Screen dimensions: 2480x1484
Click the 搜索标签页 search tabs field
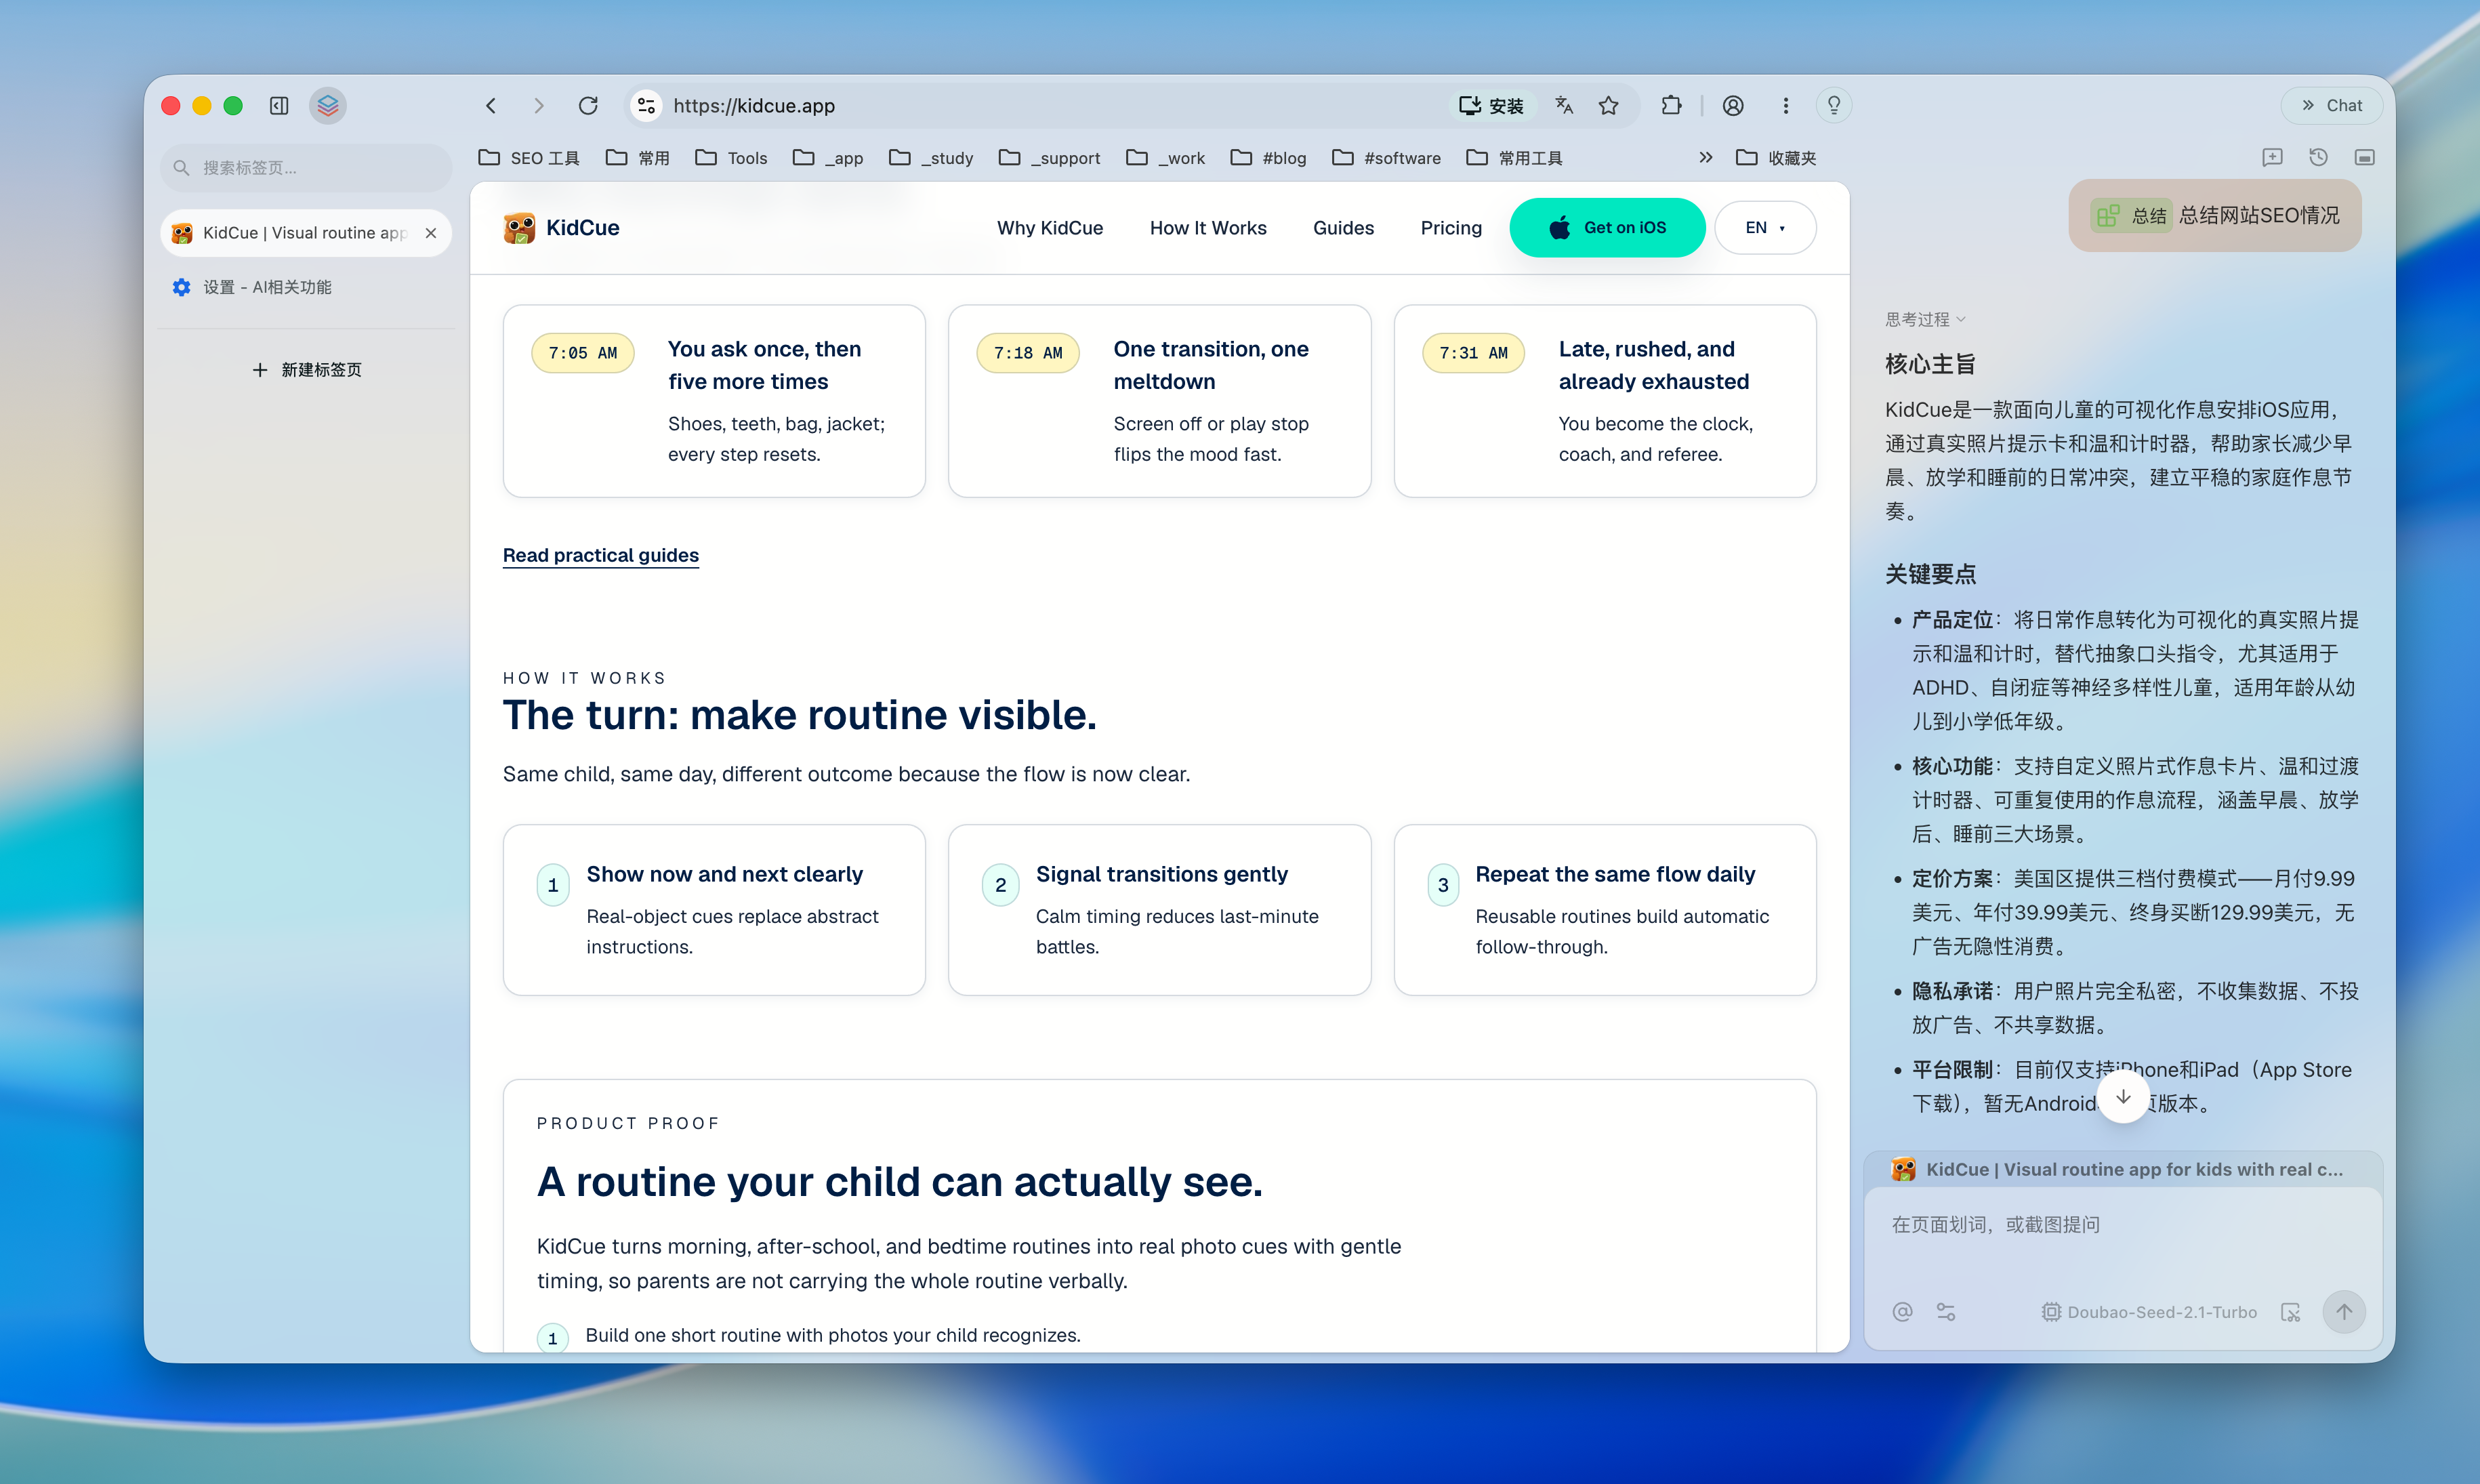[x=306, y=168]
